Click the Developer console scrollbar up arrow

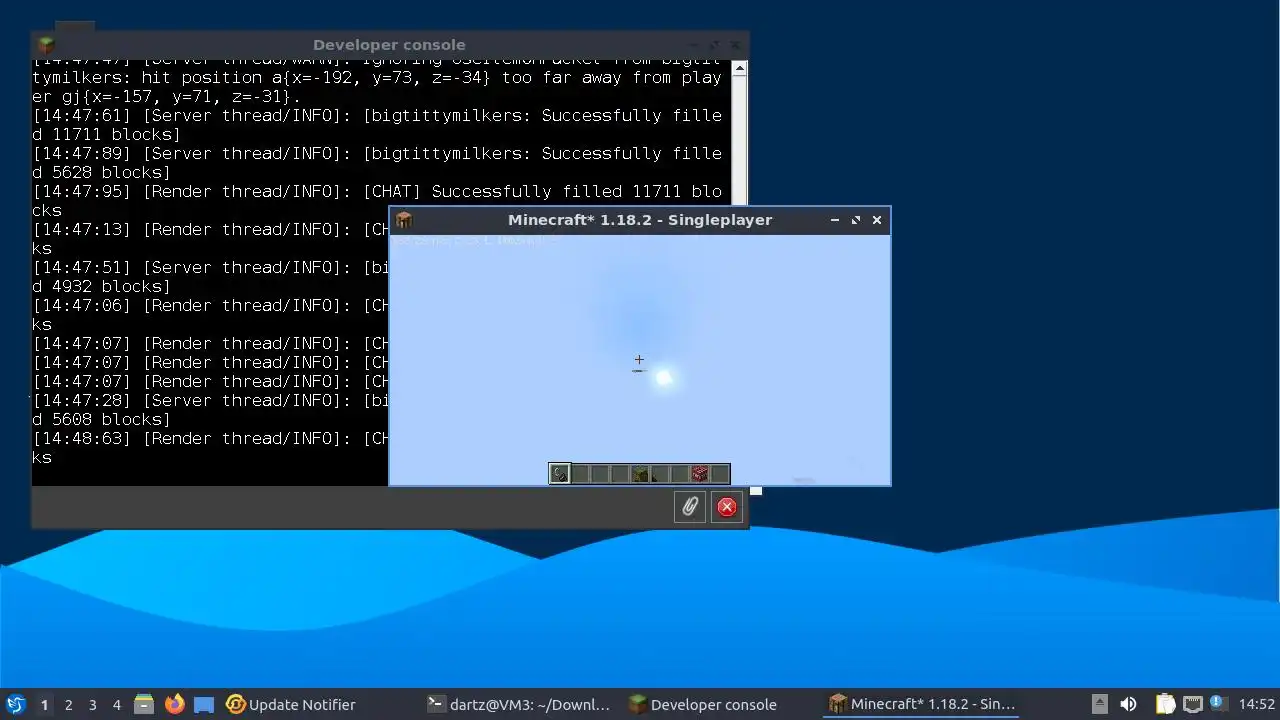click(739, 69)
